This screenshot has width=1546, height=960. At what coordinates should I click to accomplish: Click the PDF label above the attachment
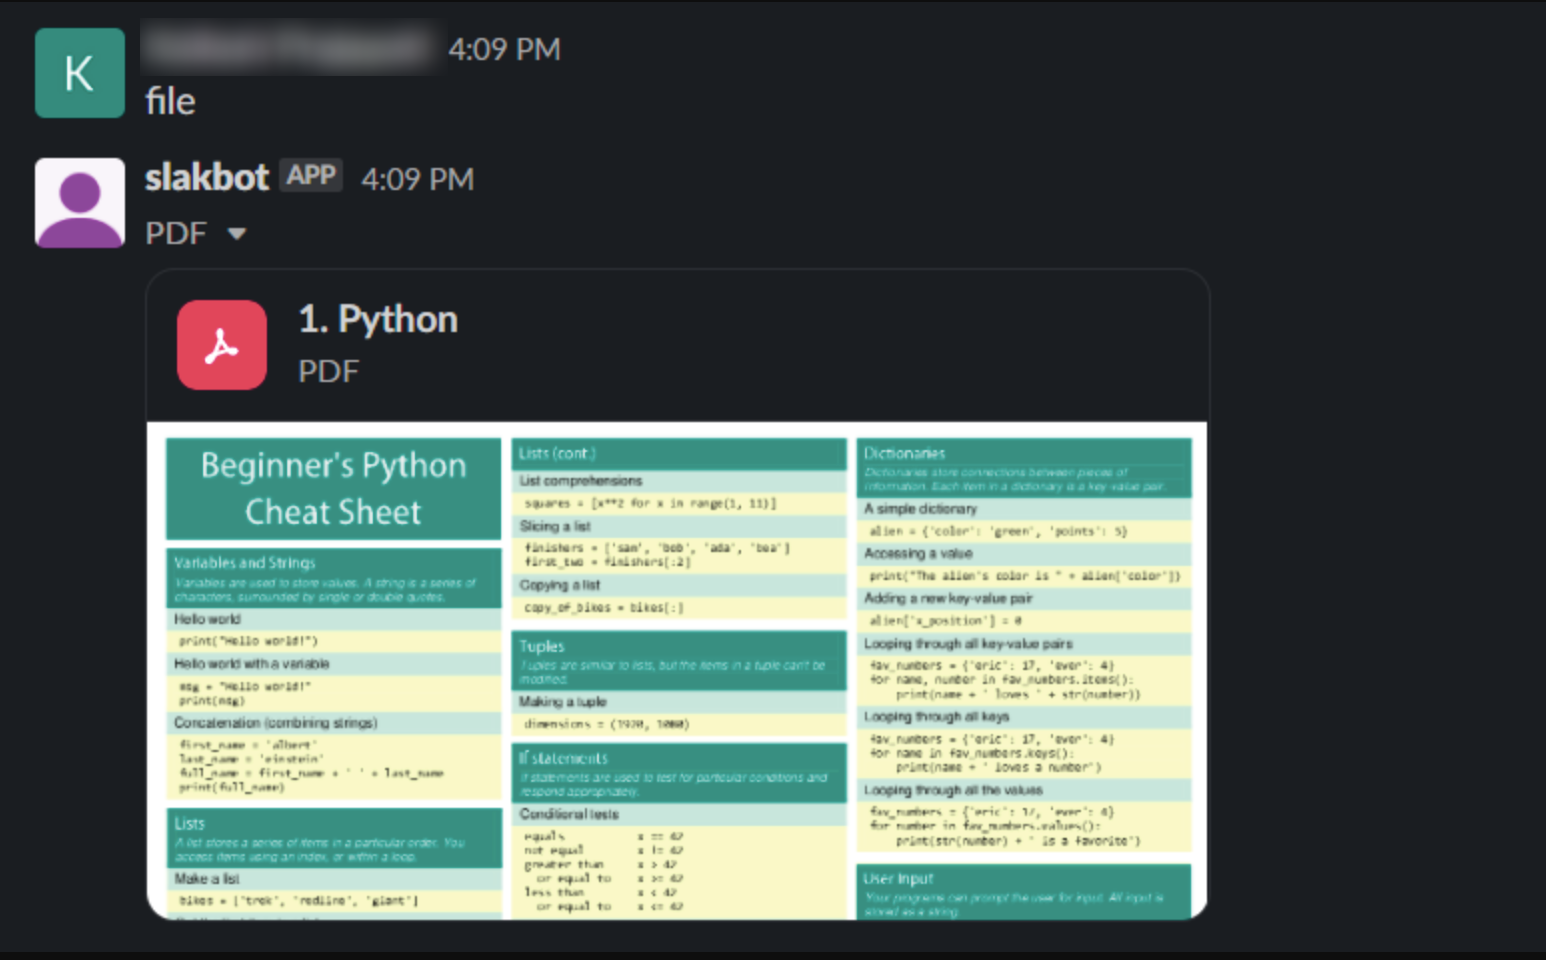click(176, 234)
